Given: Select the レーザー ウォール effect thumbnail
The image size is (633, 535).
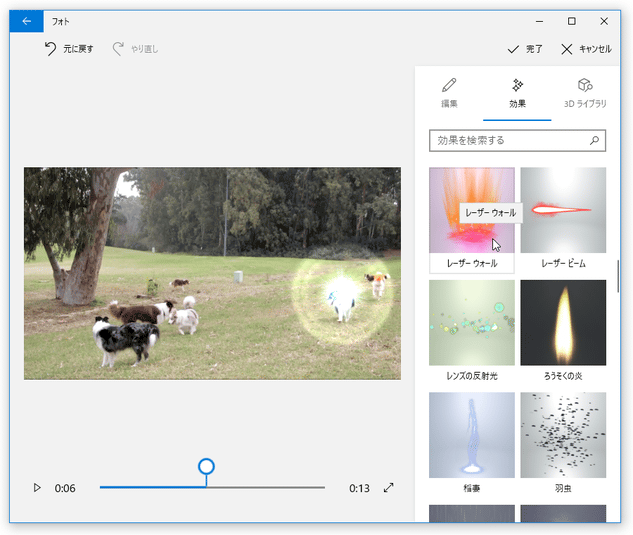Looking at the screenshot, I should coord(472,210).
